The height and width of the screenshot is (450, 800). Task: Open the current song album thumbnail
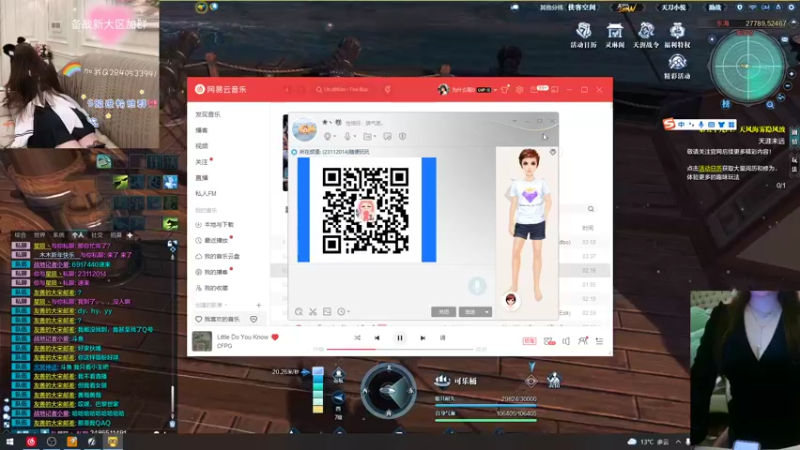pos(202,341)
